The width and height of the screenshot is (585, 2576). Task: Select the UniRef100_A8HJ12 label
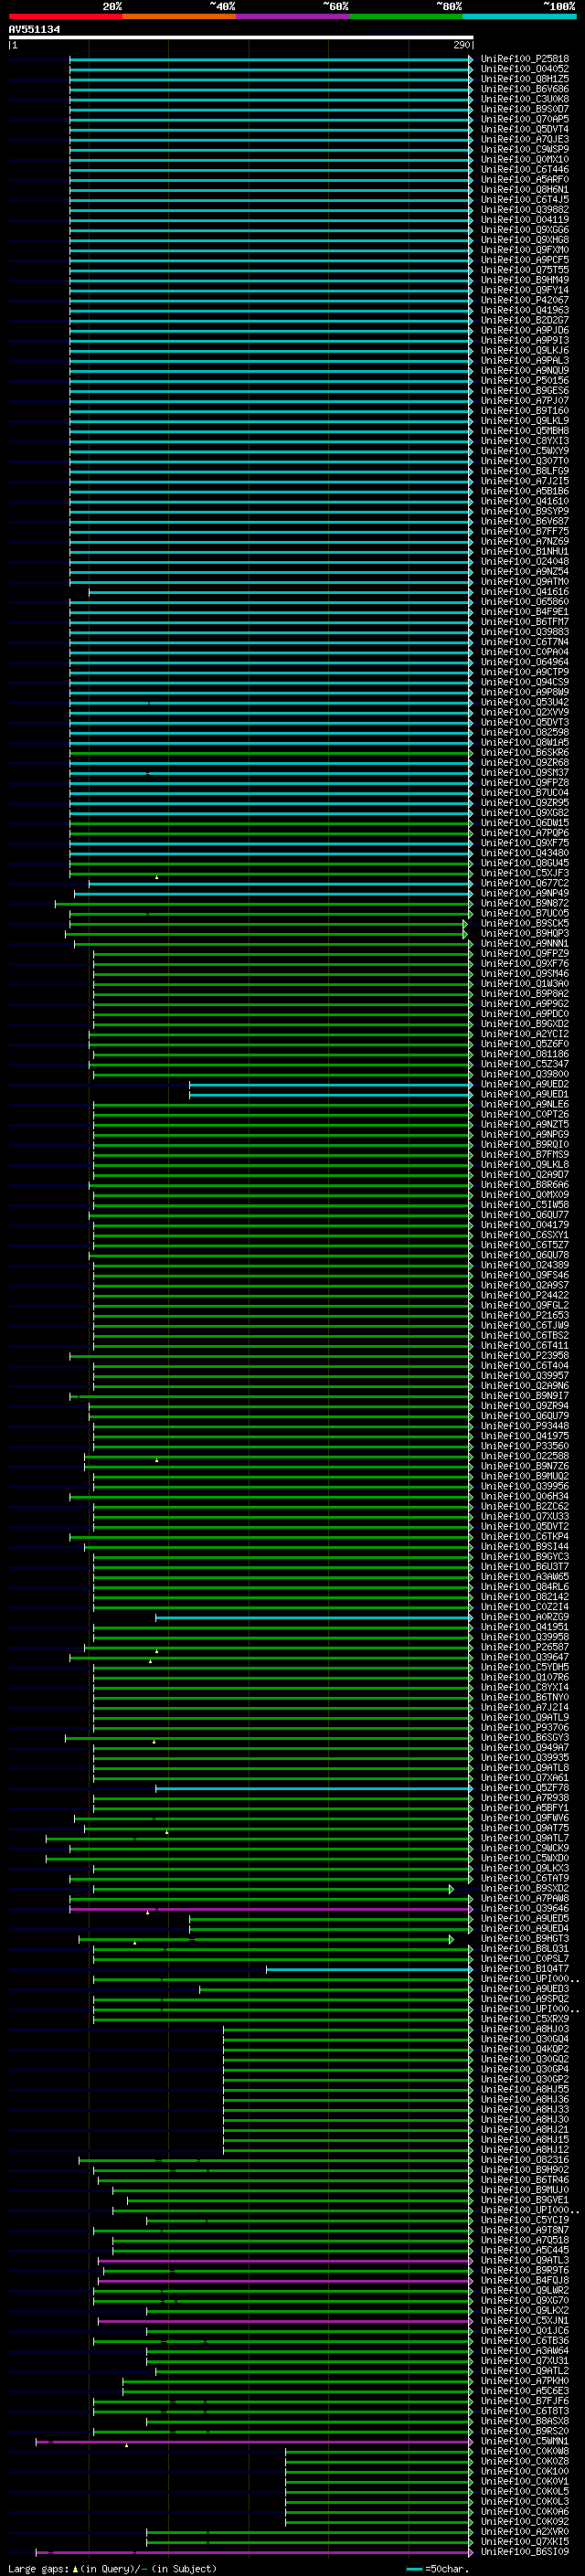pyautogui.click(x=525, y=2149)
